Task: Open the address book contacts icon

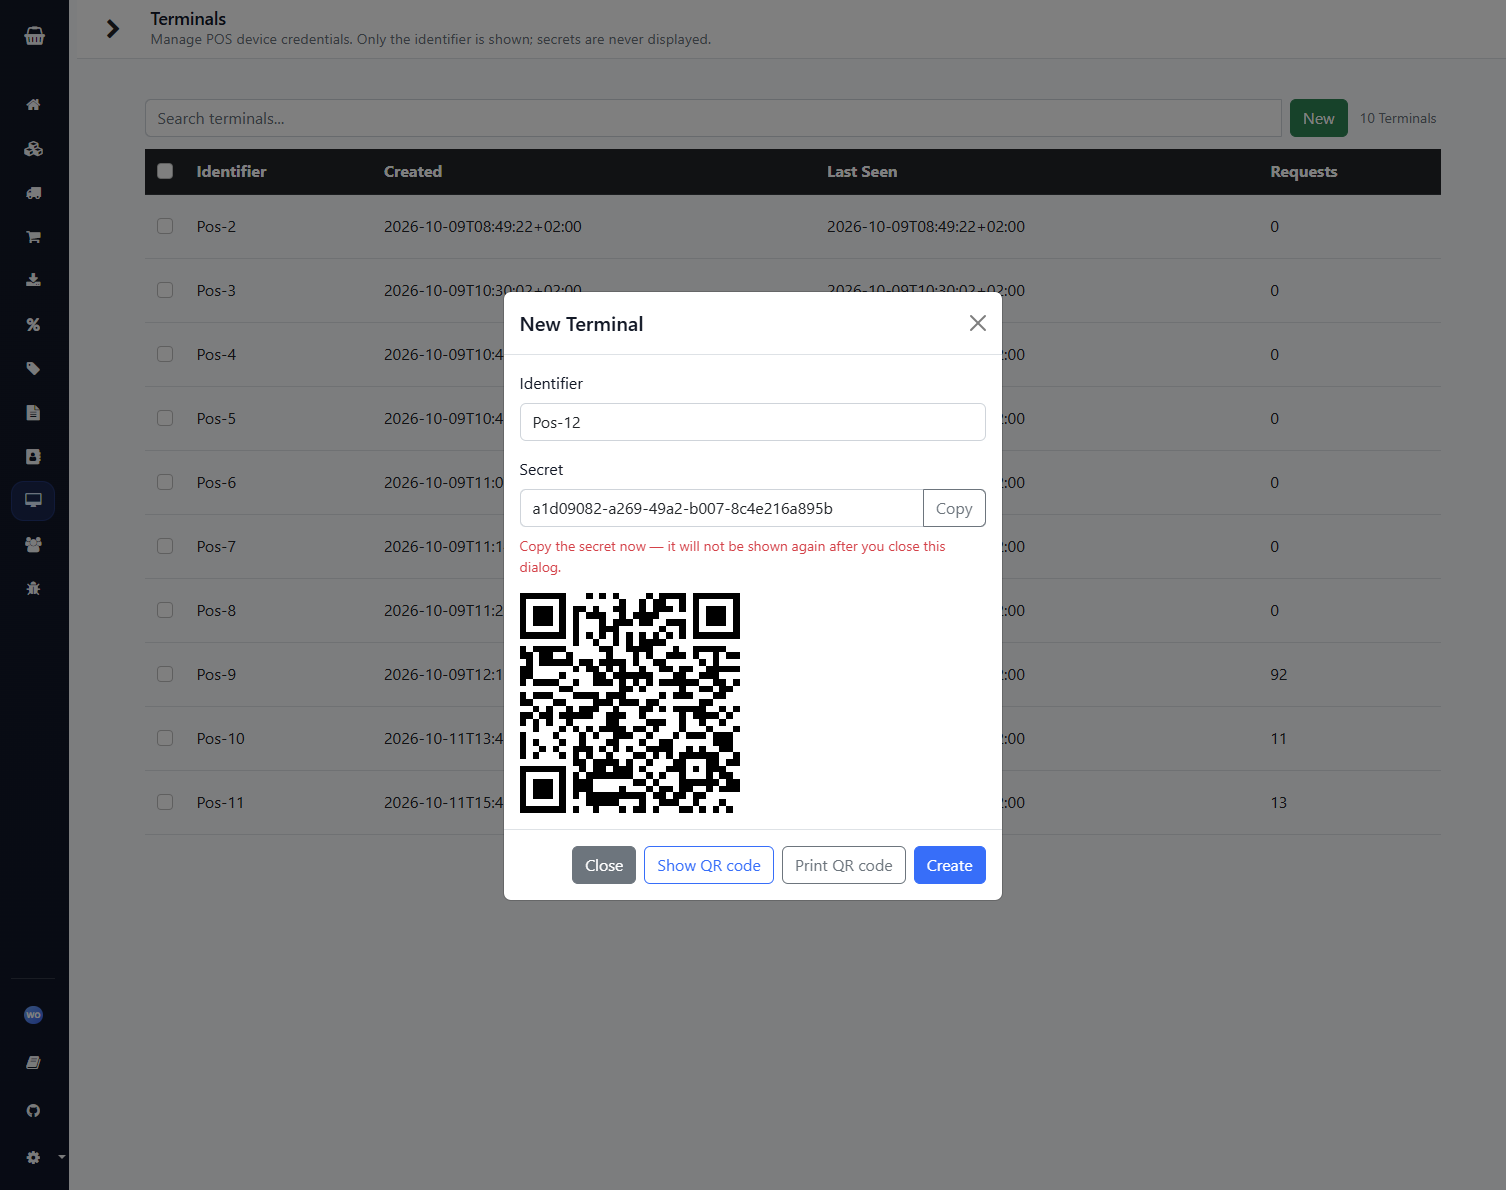Action: click(x=33, y=456)
